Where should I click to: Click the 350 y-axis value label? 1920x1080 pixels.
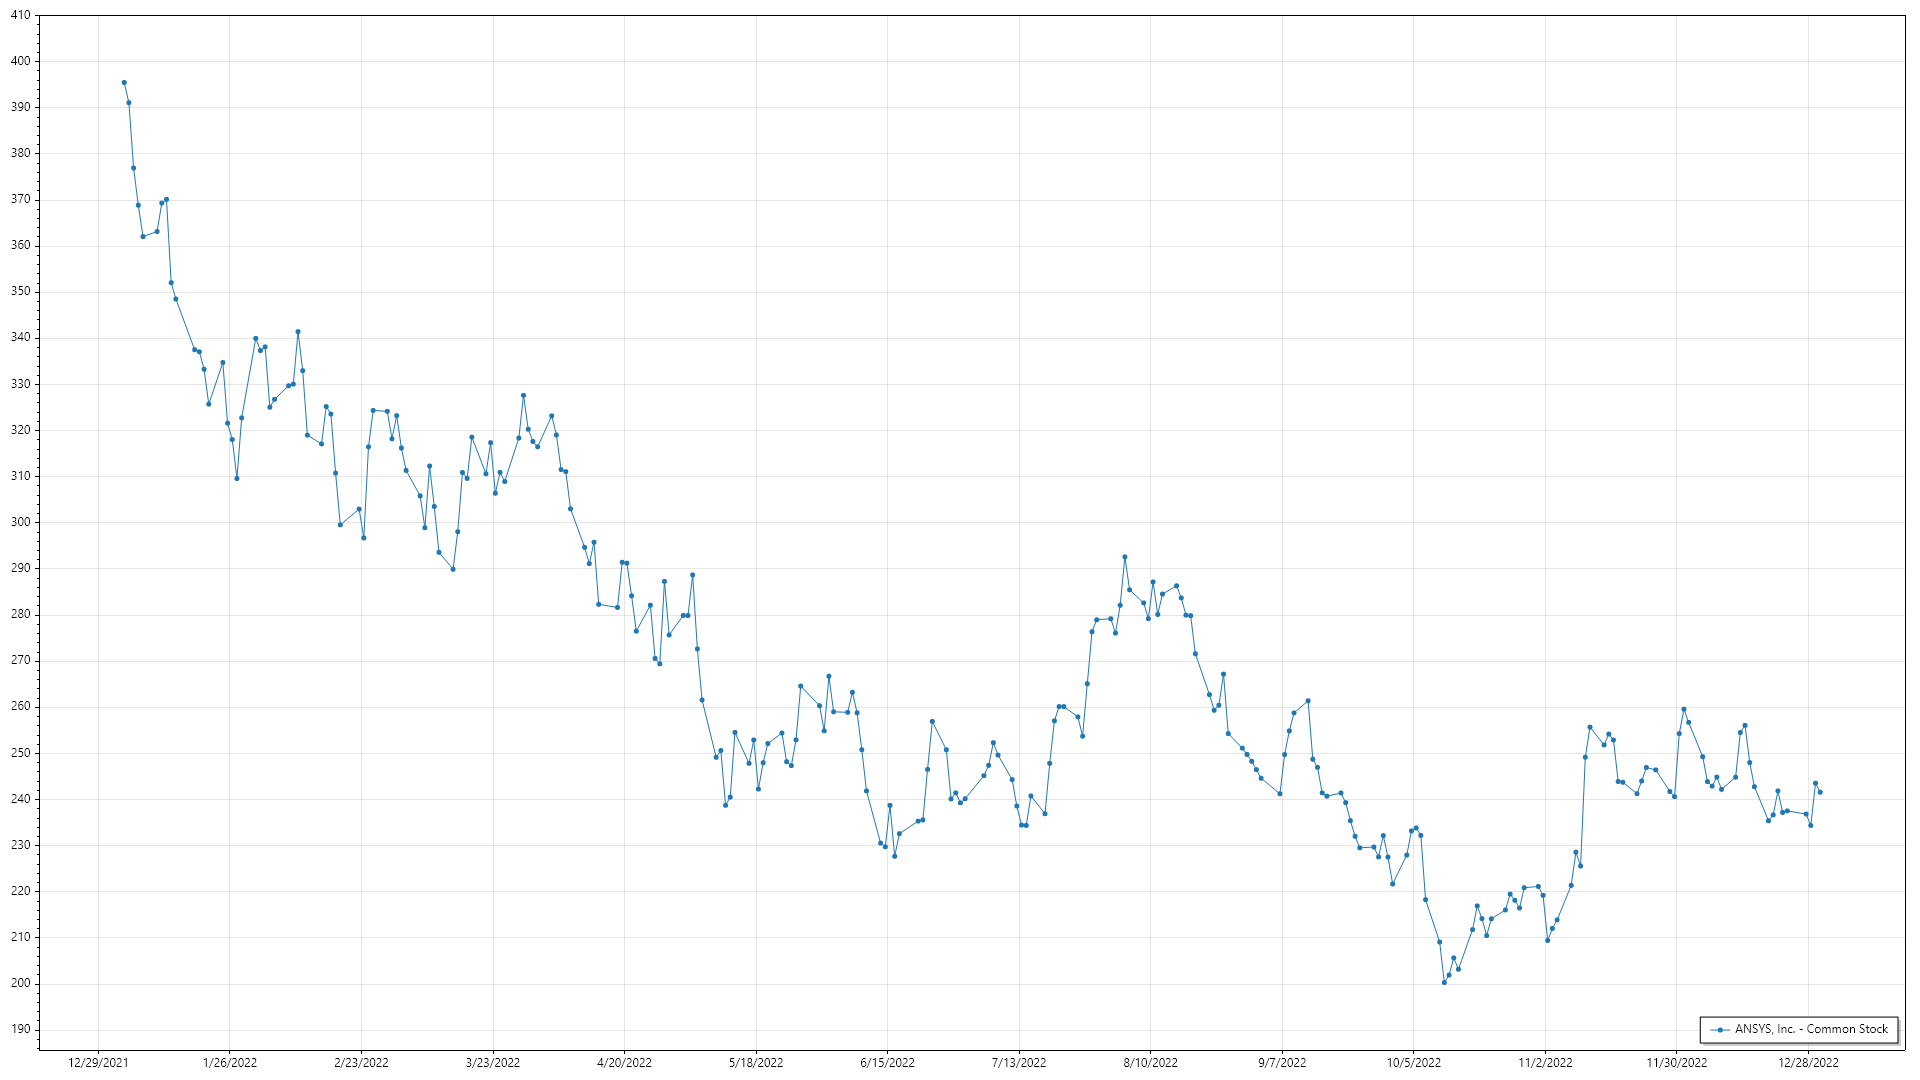20,292
